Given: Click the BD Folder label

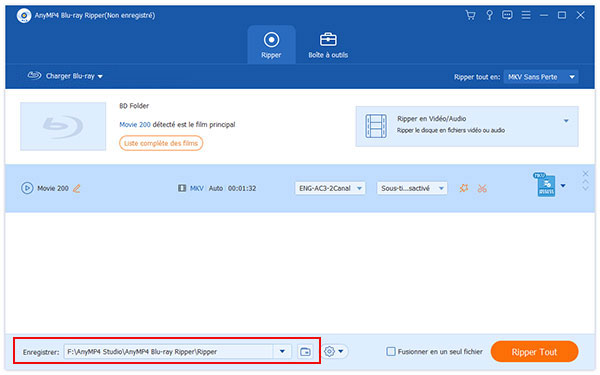Looking at the screenshot, I should [134, 106].
